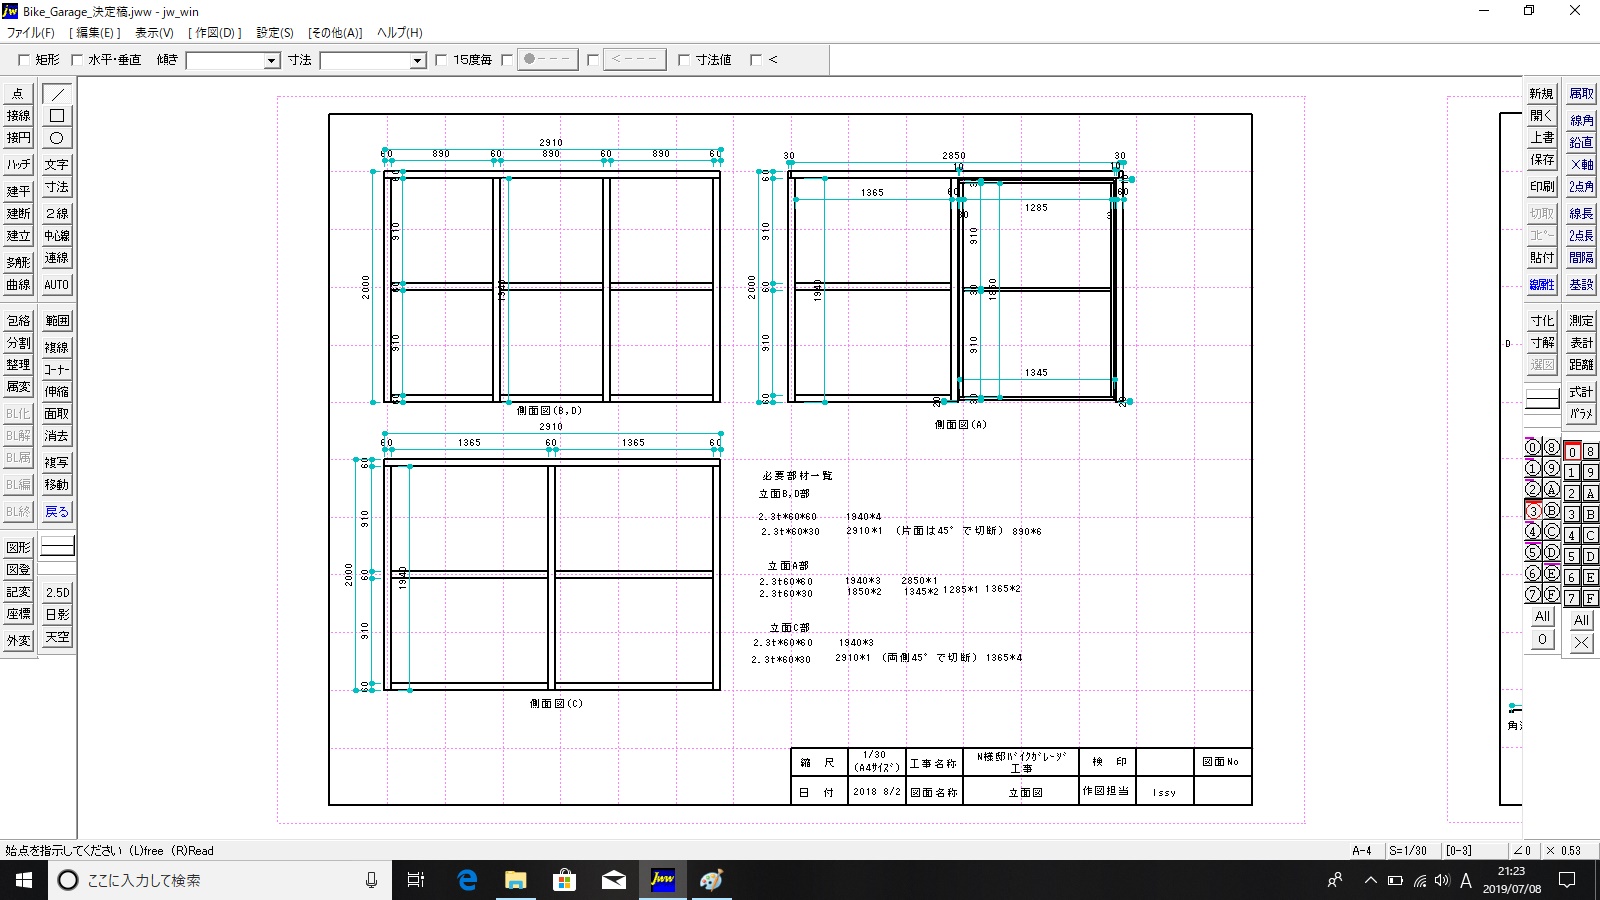
Task: Select the circle drawing tool icon
Action: pyautogui.click(x=57, y=138)
